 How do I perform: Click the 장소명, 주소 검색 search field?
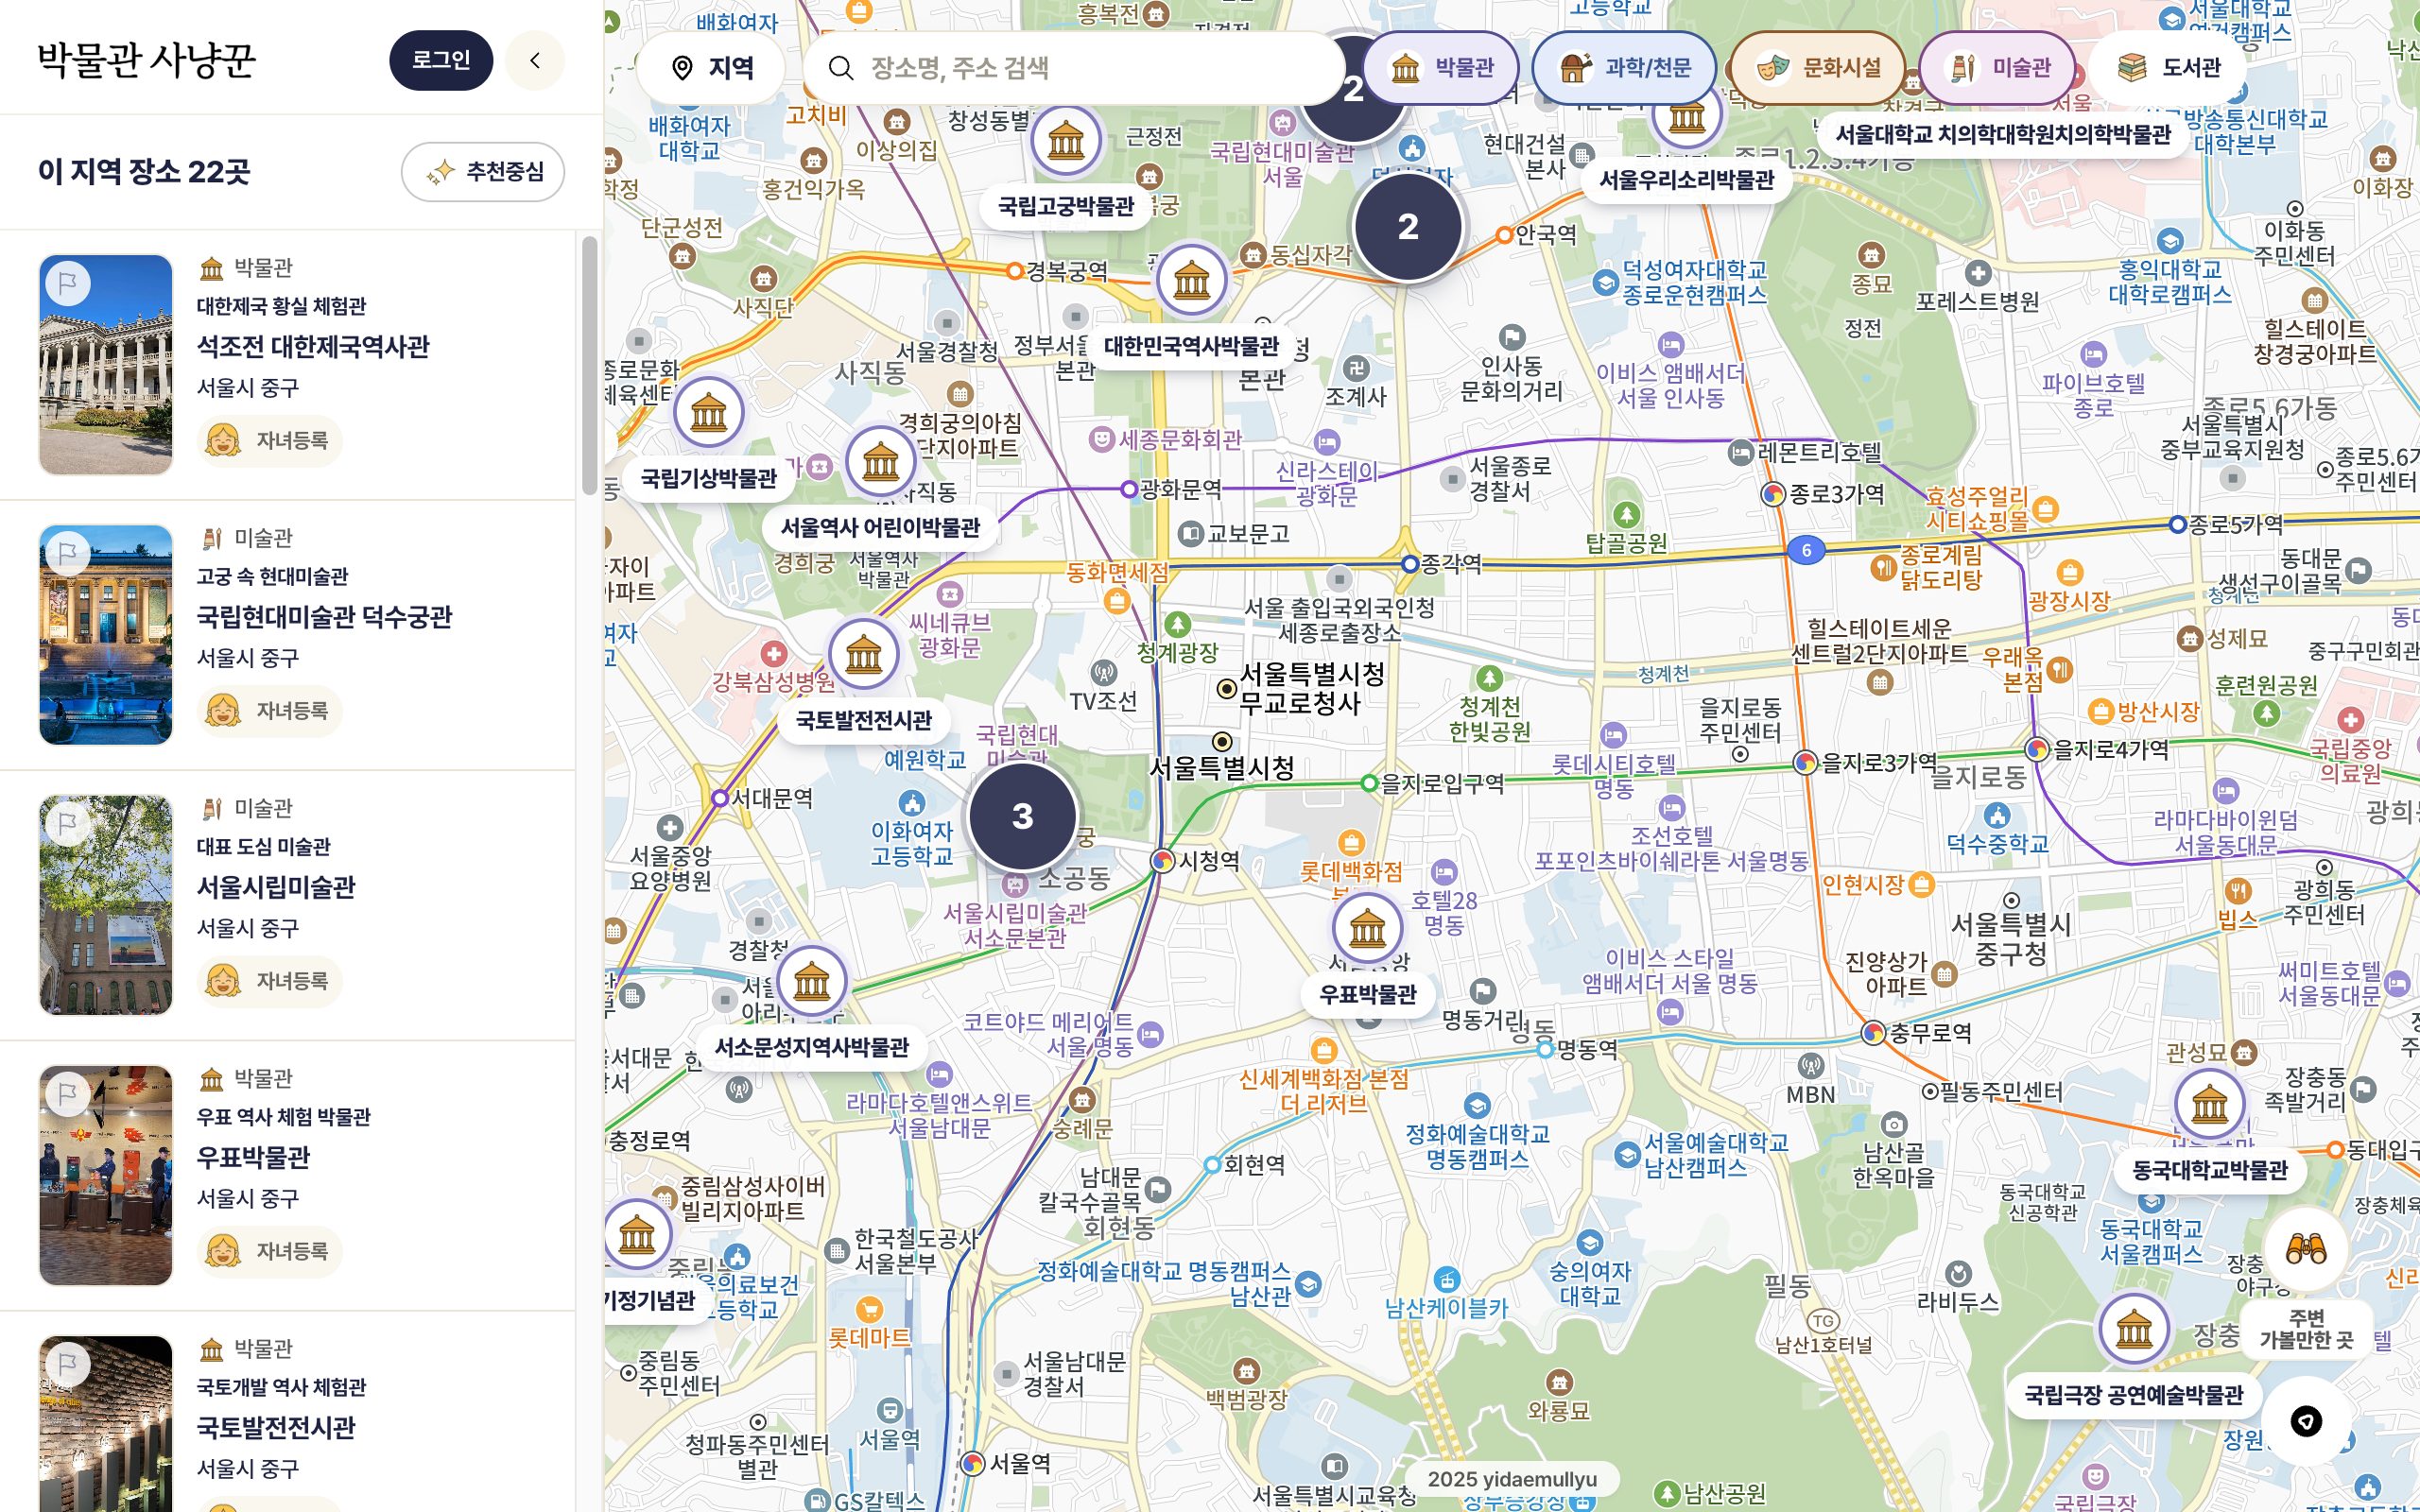(1074, 68)
